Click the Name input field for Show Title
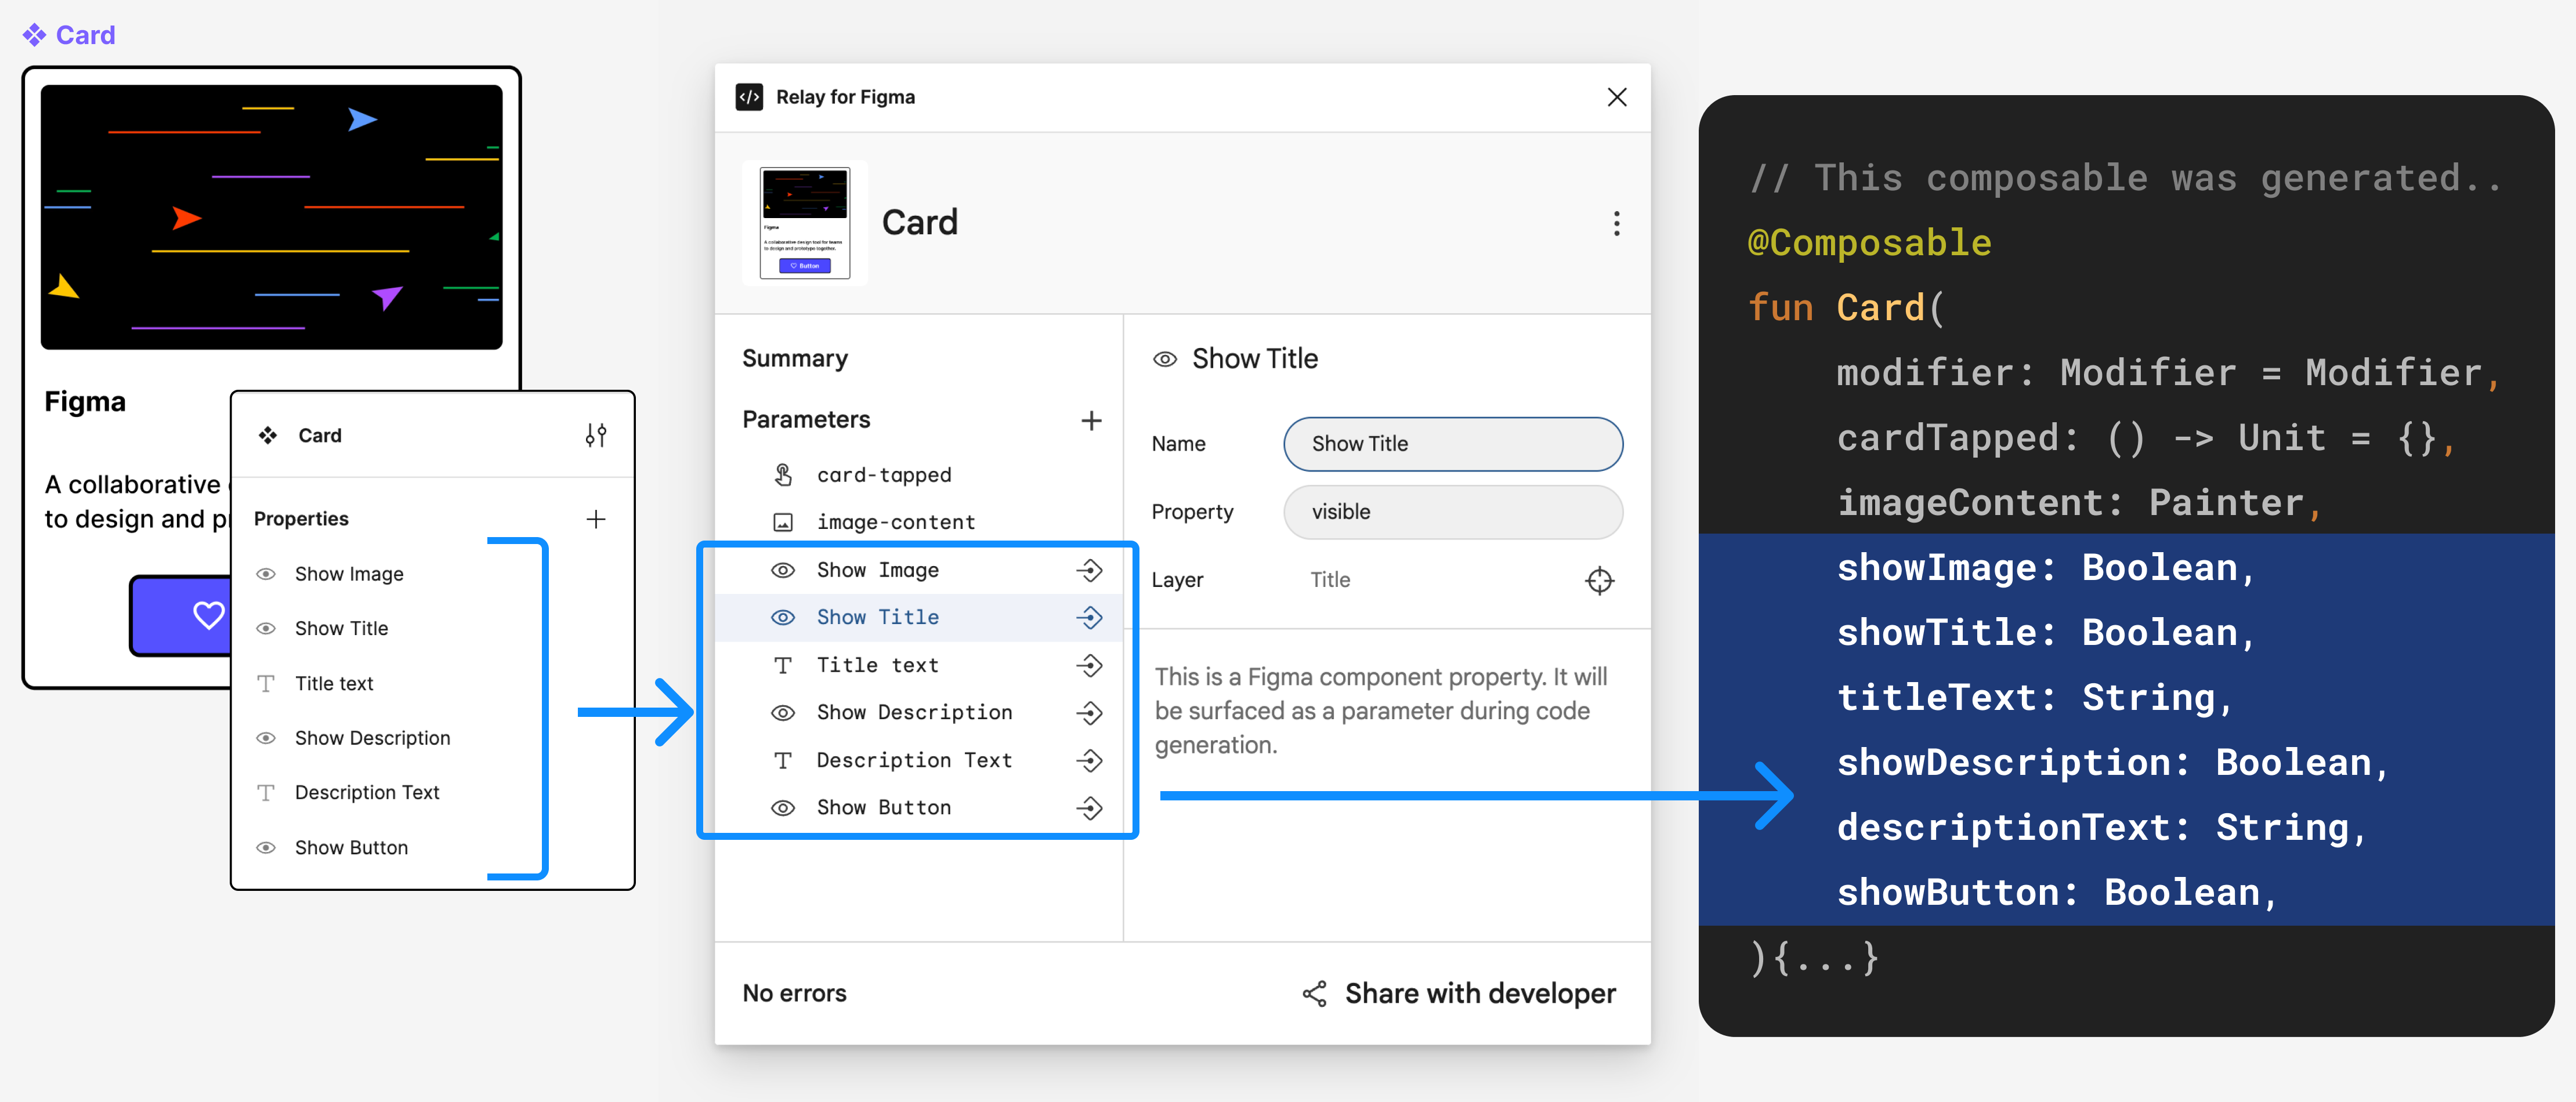This screenshot has height=1102, width=2576. pos(1450,444)
